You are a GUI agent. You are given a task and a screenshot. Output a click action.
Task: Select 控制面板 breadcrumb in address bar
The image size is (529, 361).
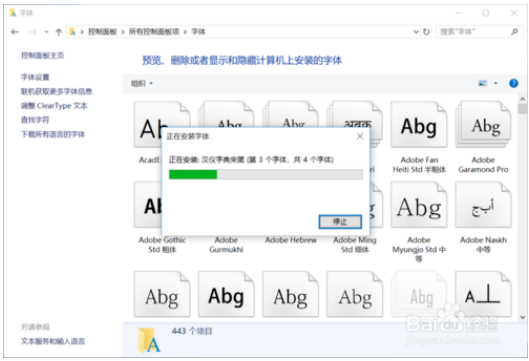tap(102, 32)
